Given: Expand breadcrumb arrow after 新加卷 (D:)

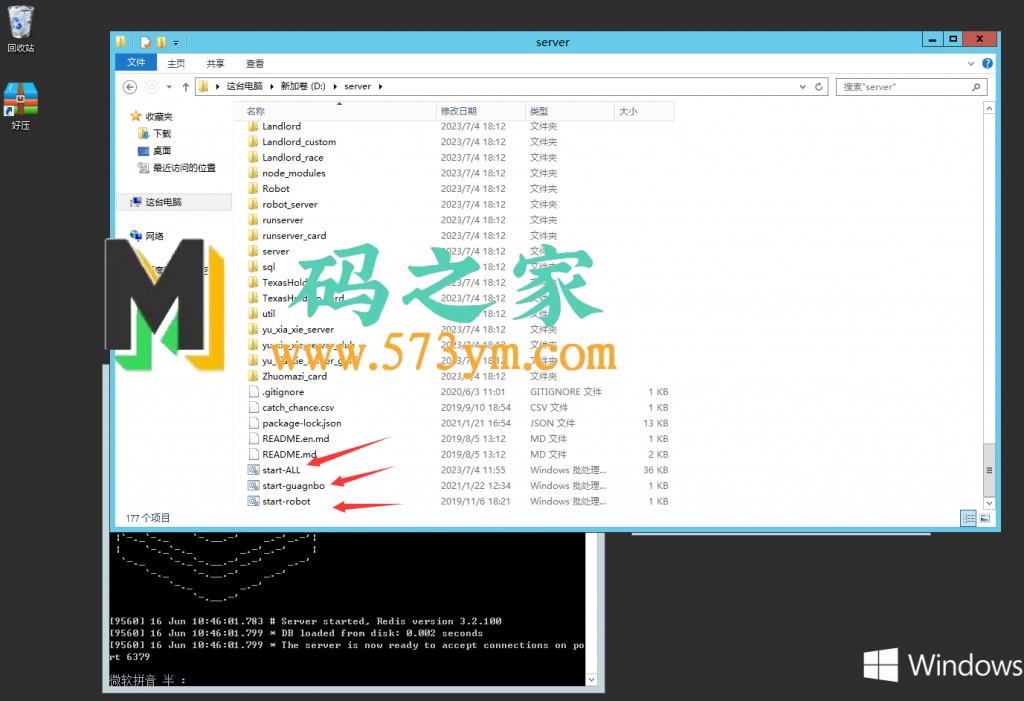Looking at the screenshot, I should click(x=335, y=86).
